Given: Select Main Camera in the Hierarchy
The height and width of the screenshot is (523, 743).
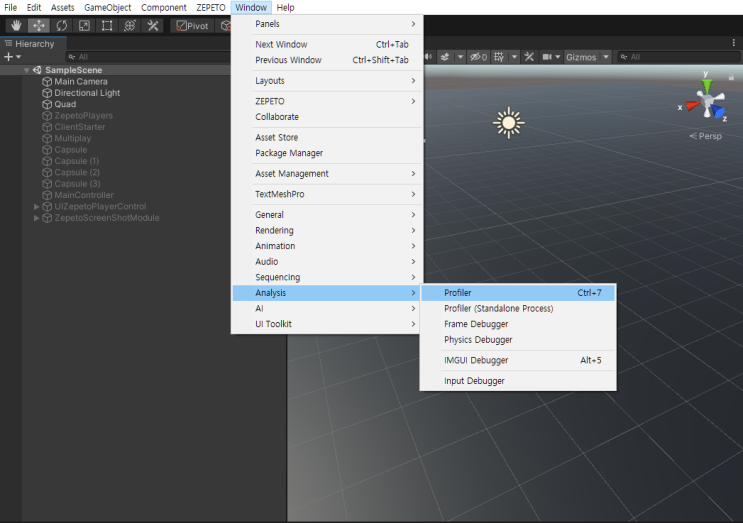Looking at the screenshot, I should click(81, 81).
